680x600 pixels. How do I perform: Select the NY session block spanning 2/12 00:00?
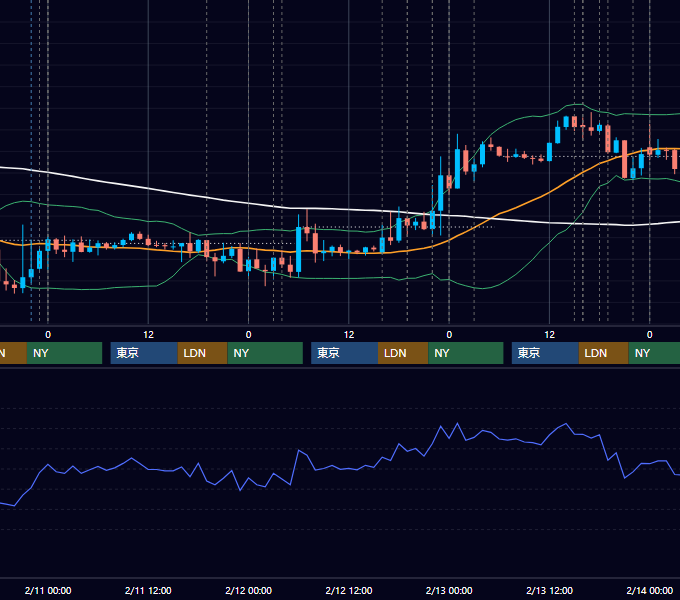pos(265,353)
